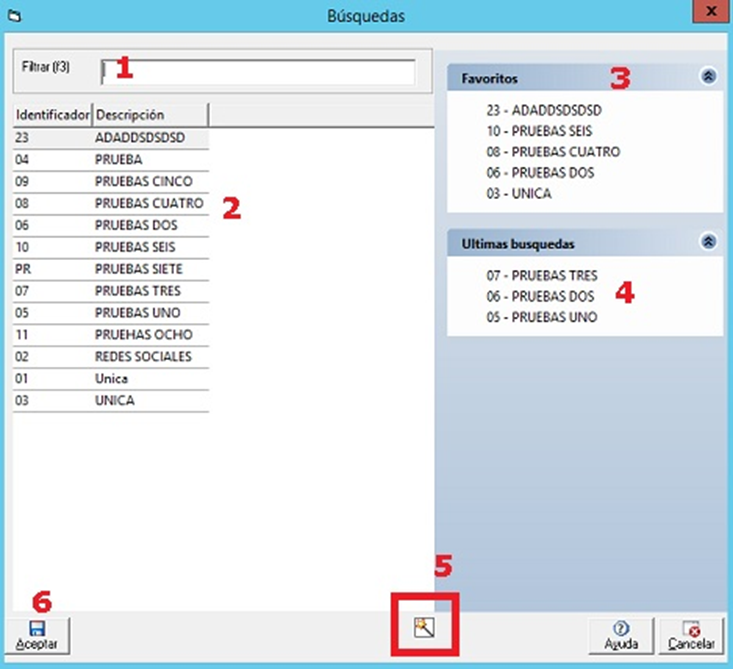This screenshot has height=669, width=733.
Task: Open favorite 03 - UNICA
Action: pos(518,193)
